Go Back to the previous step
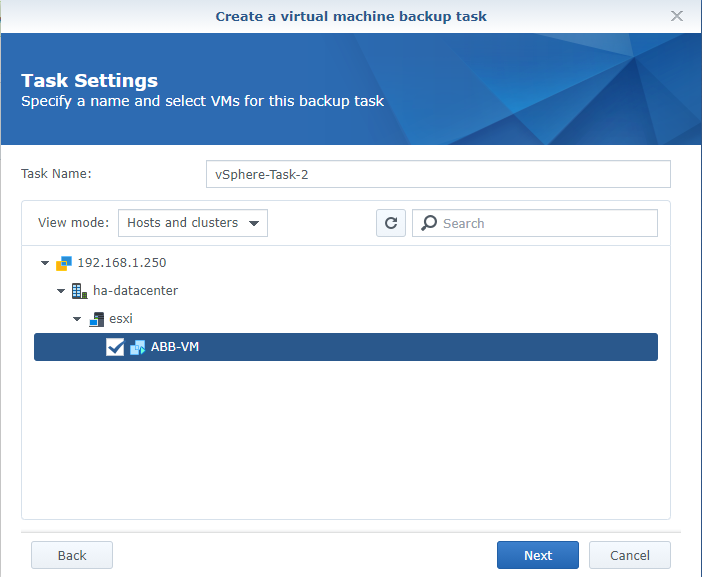This screenshot has width=702, height=577. [x=72, y=555]
